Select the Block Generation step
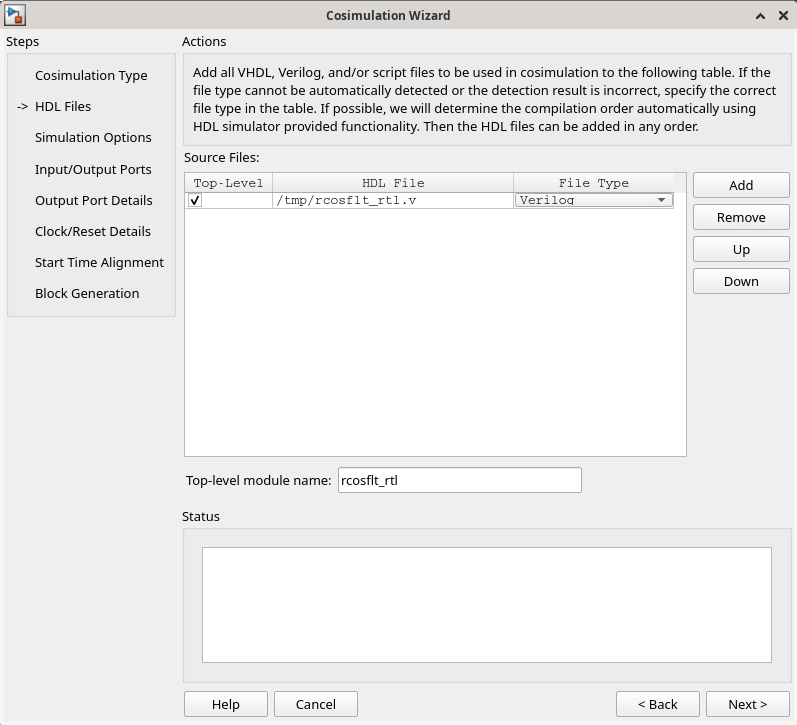 [x=87, y=293]
